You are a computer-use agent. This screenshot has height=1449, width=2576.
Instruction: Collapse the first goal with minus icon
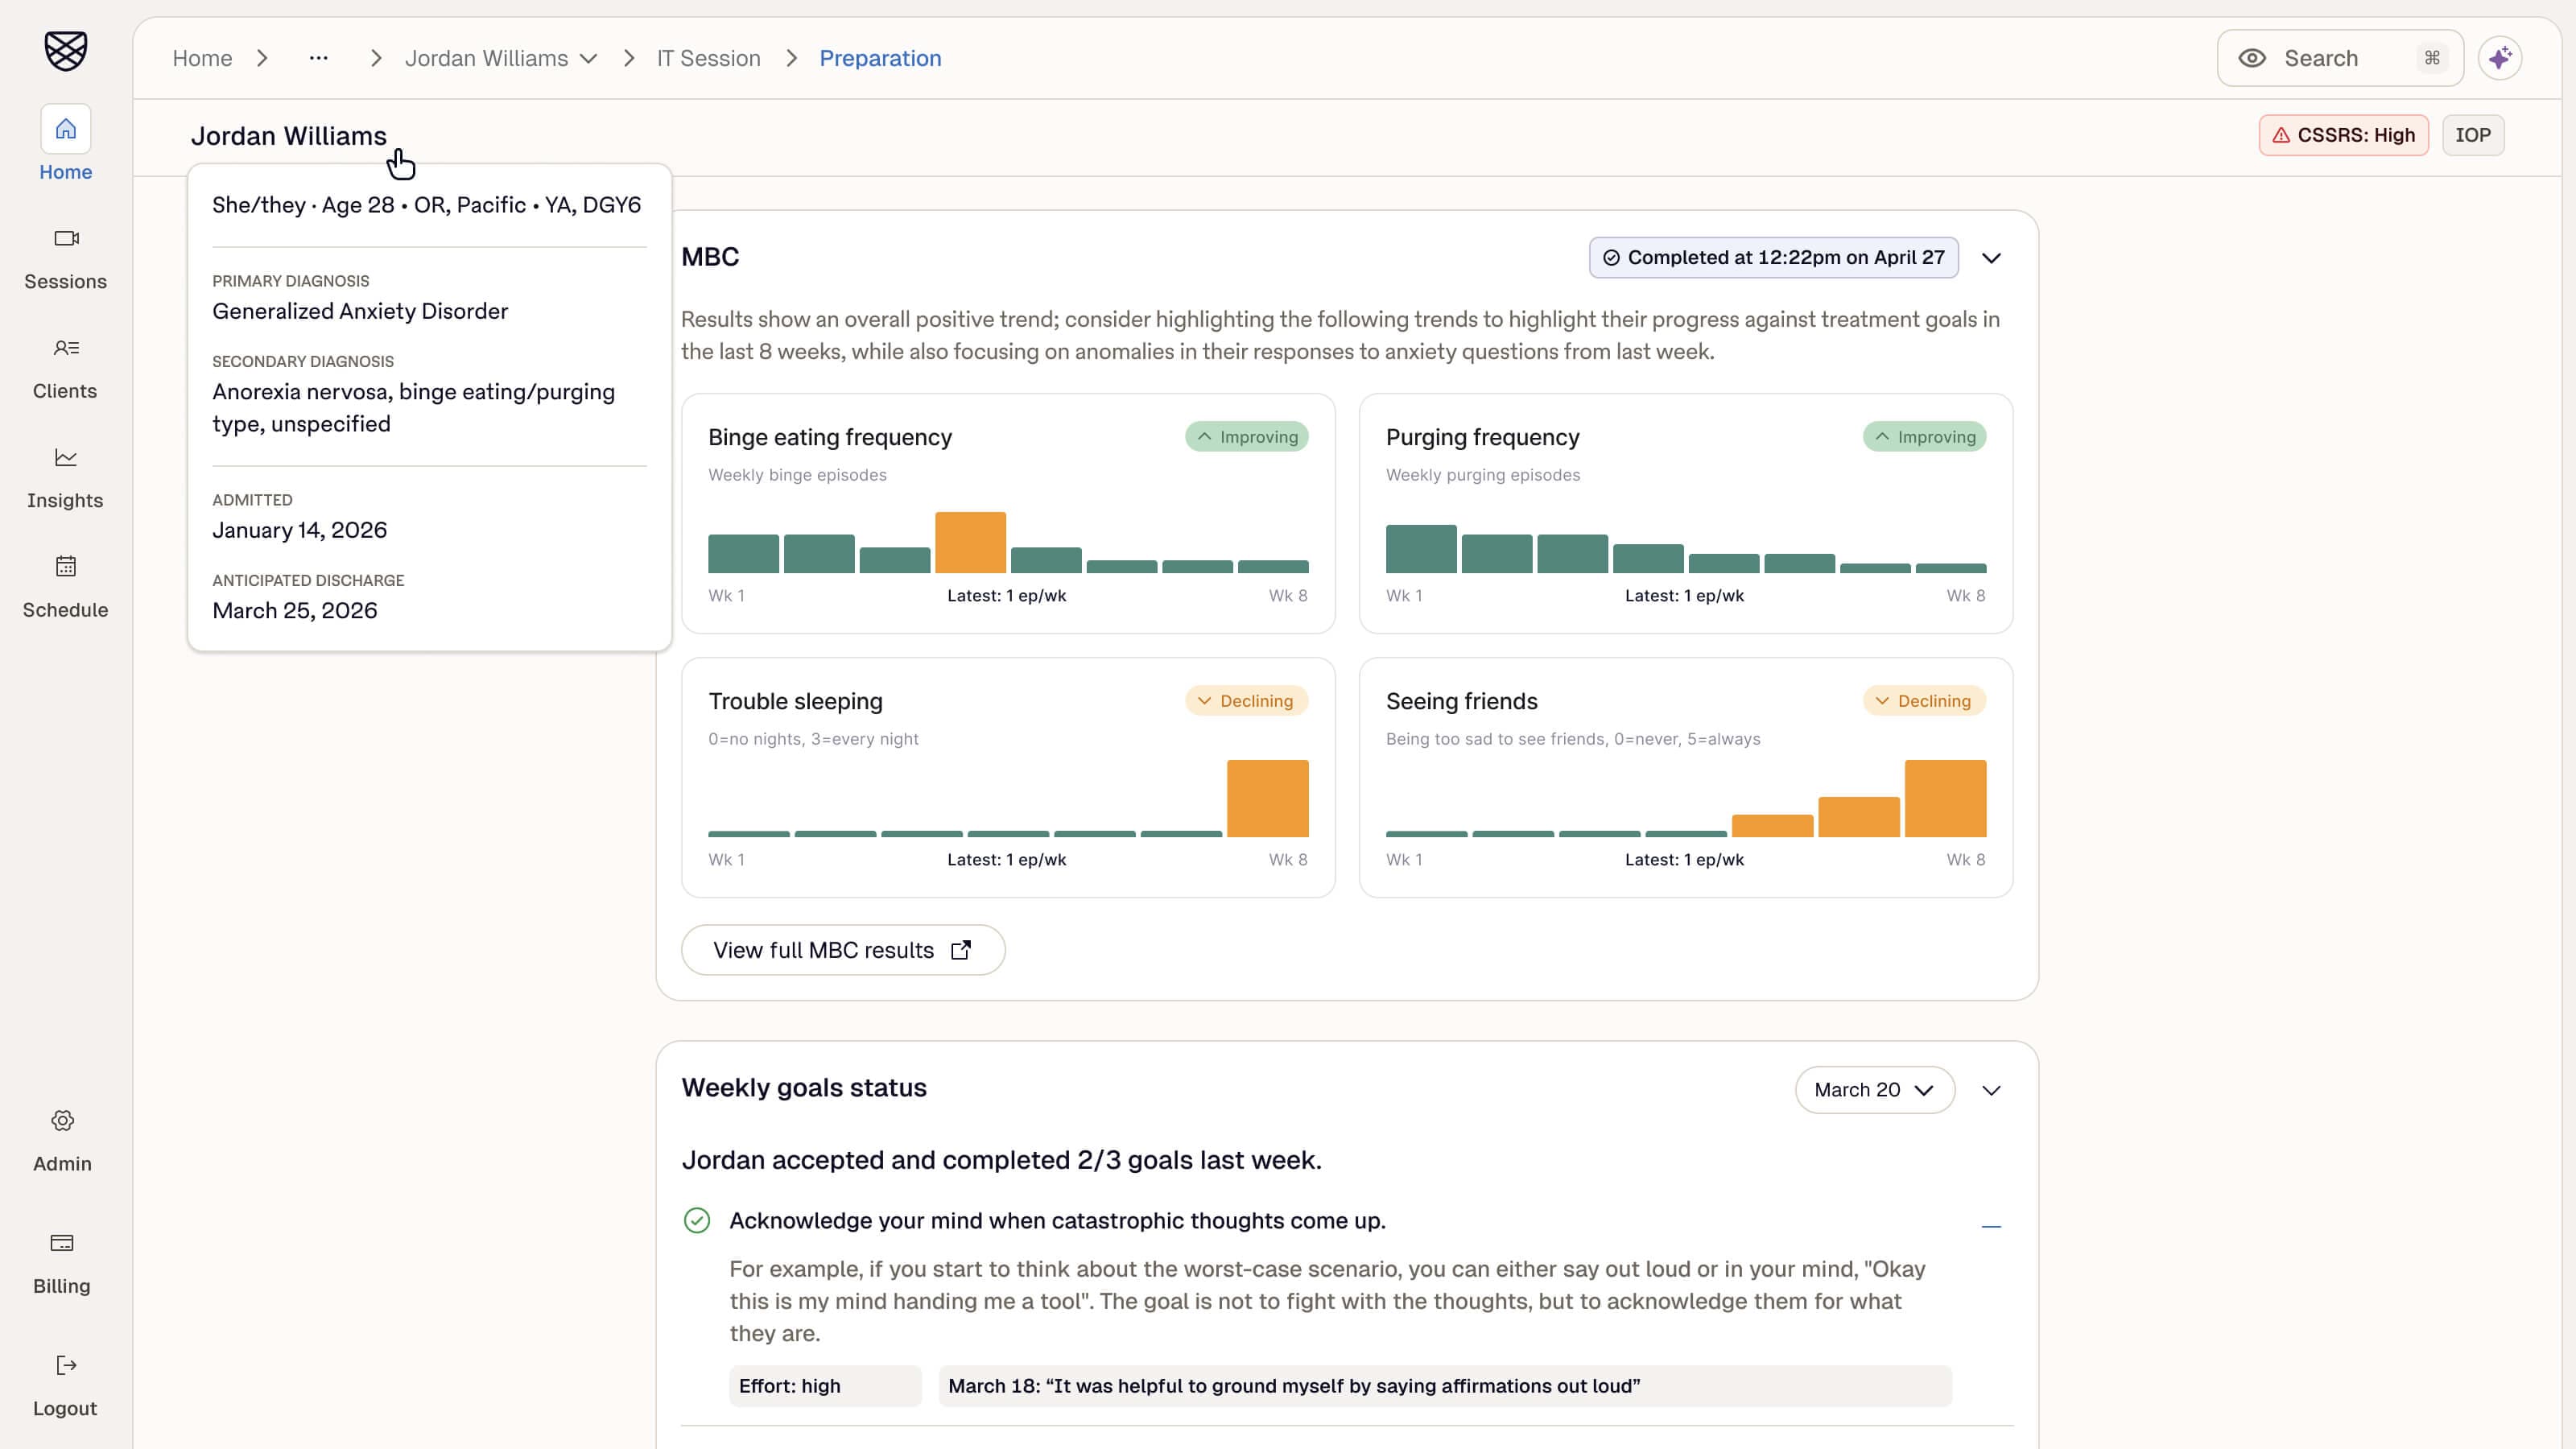[x=1991, y=1226]
